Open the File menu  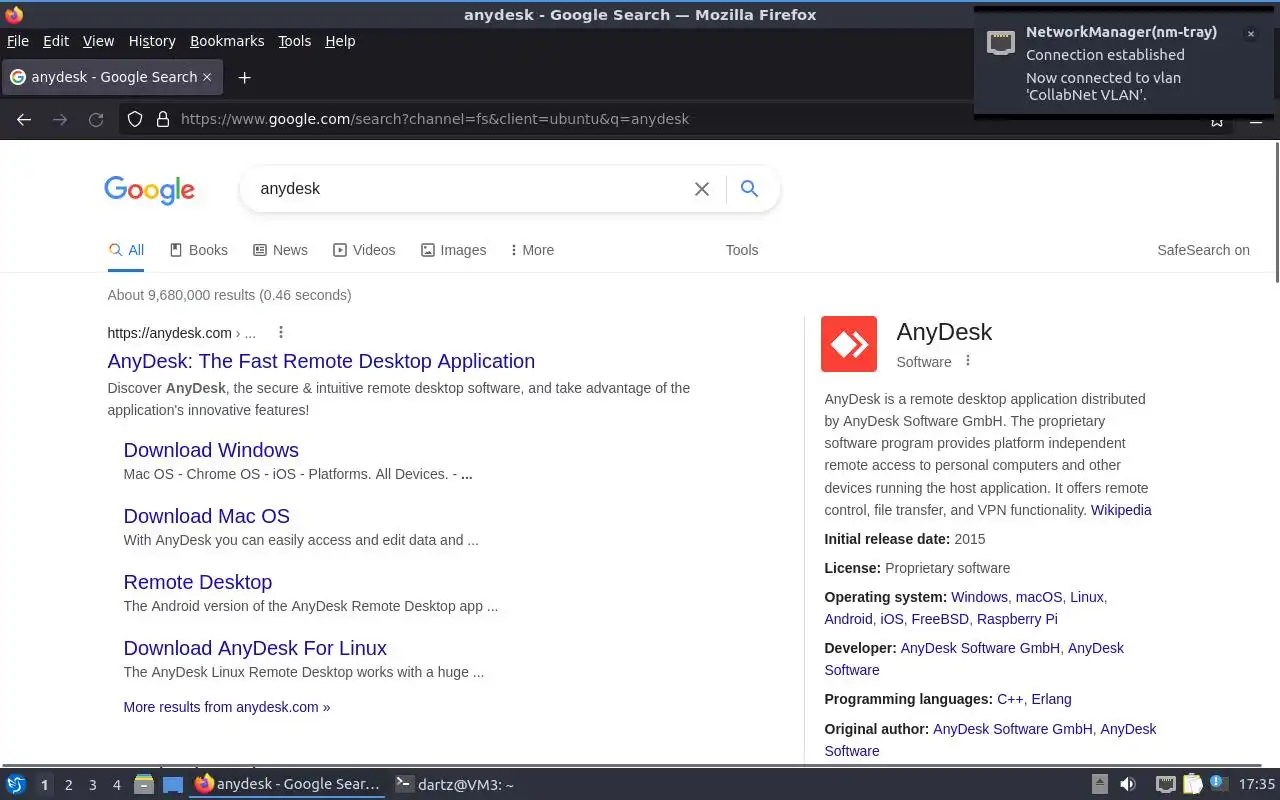click(x=18, y=41)
